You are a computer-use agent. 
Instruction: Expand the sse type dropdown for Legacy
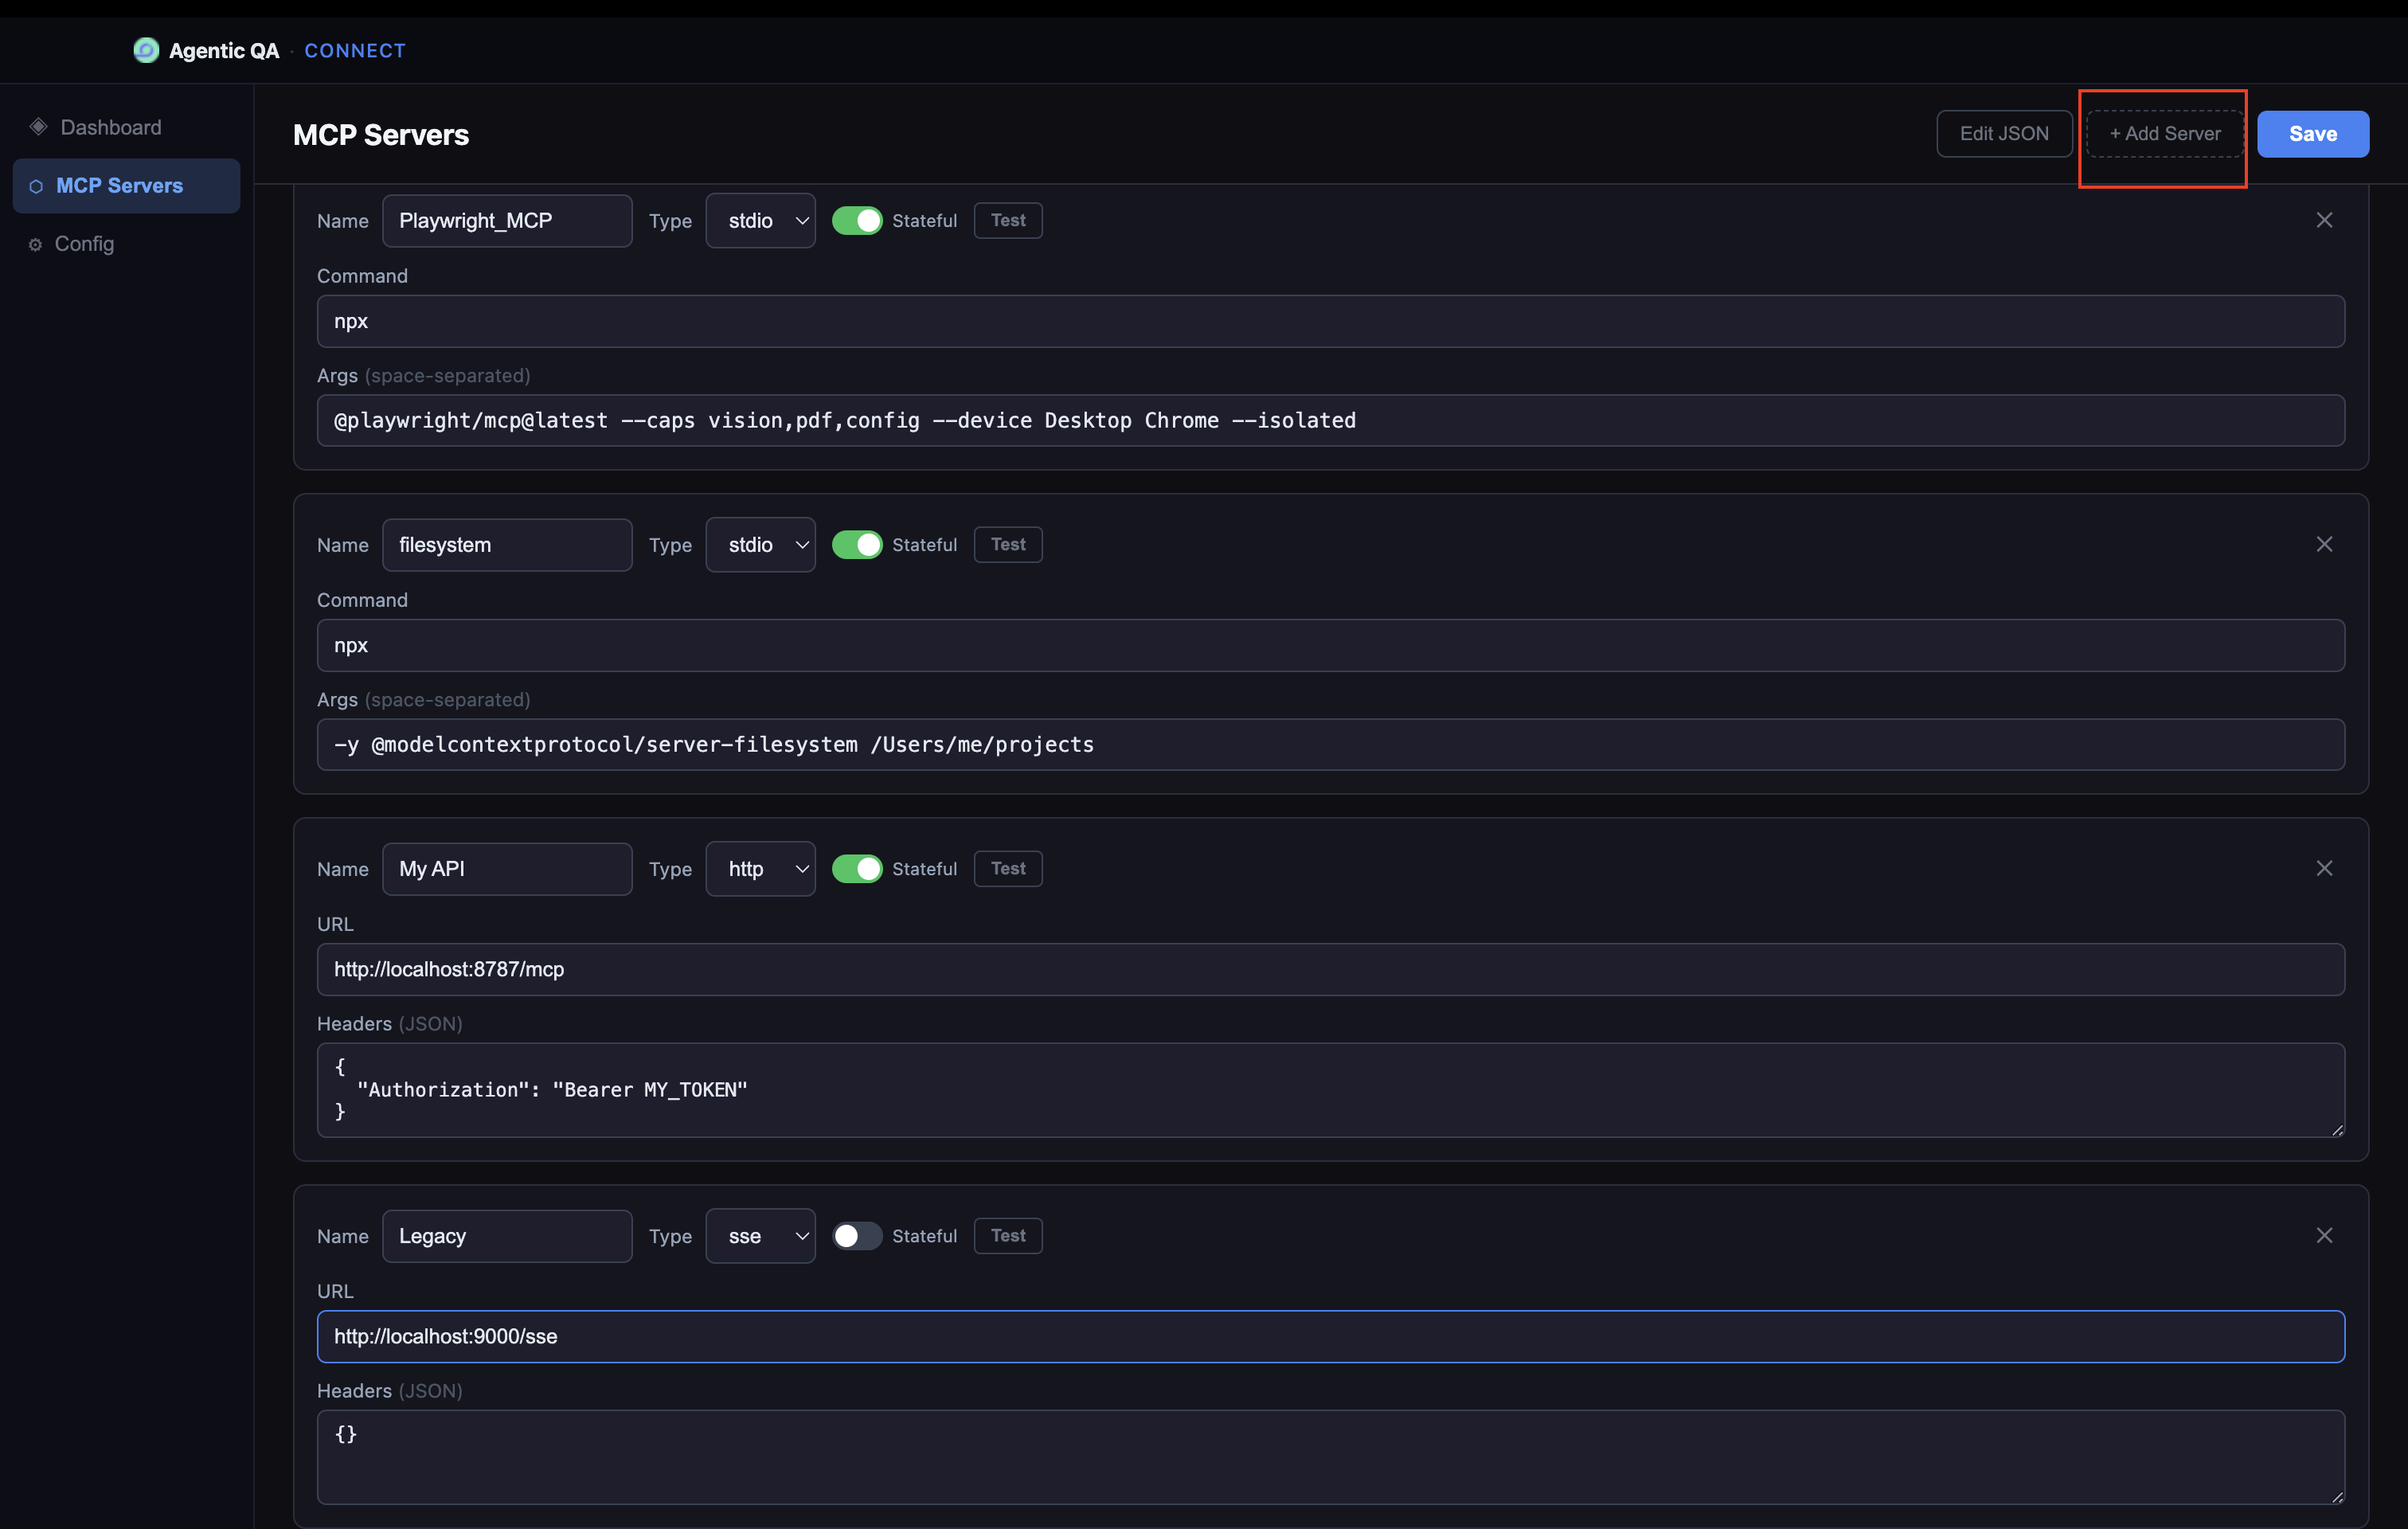click(760, 1235)
